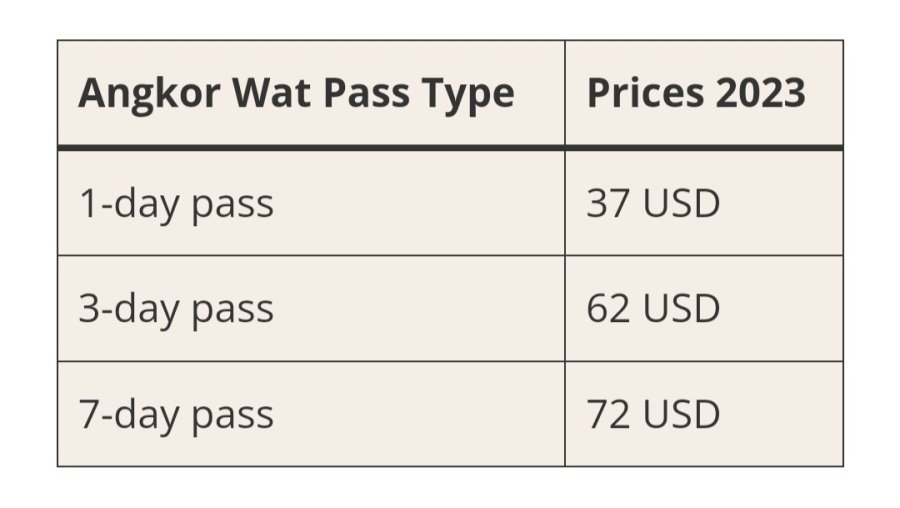Click the number '62' in the second row
The height and width of the screenshot is (508, 900).
coord(607,309)
